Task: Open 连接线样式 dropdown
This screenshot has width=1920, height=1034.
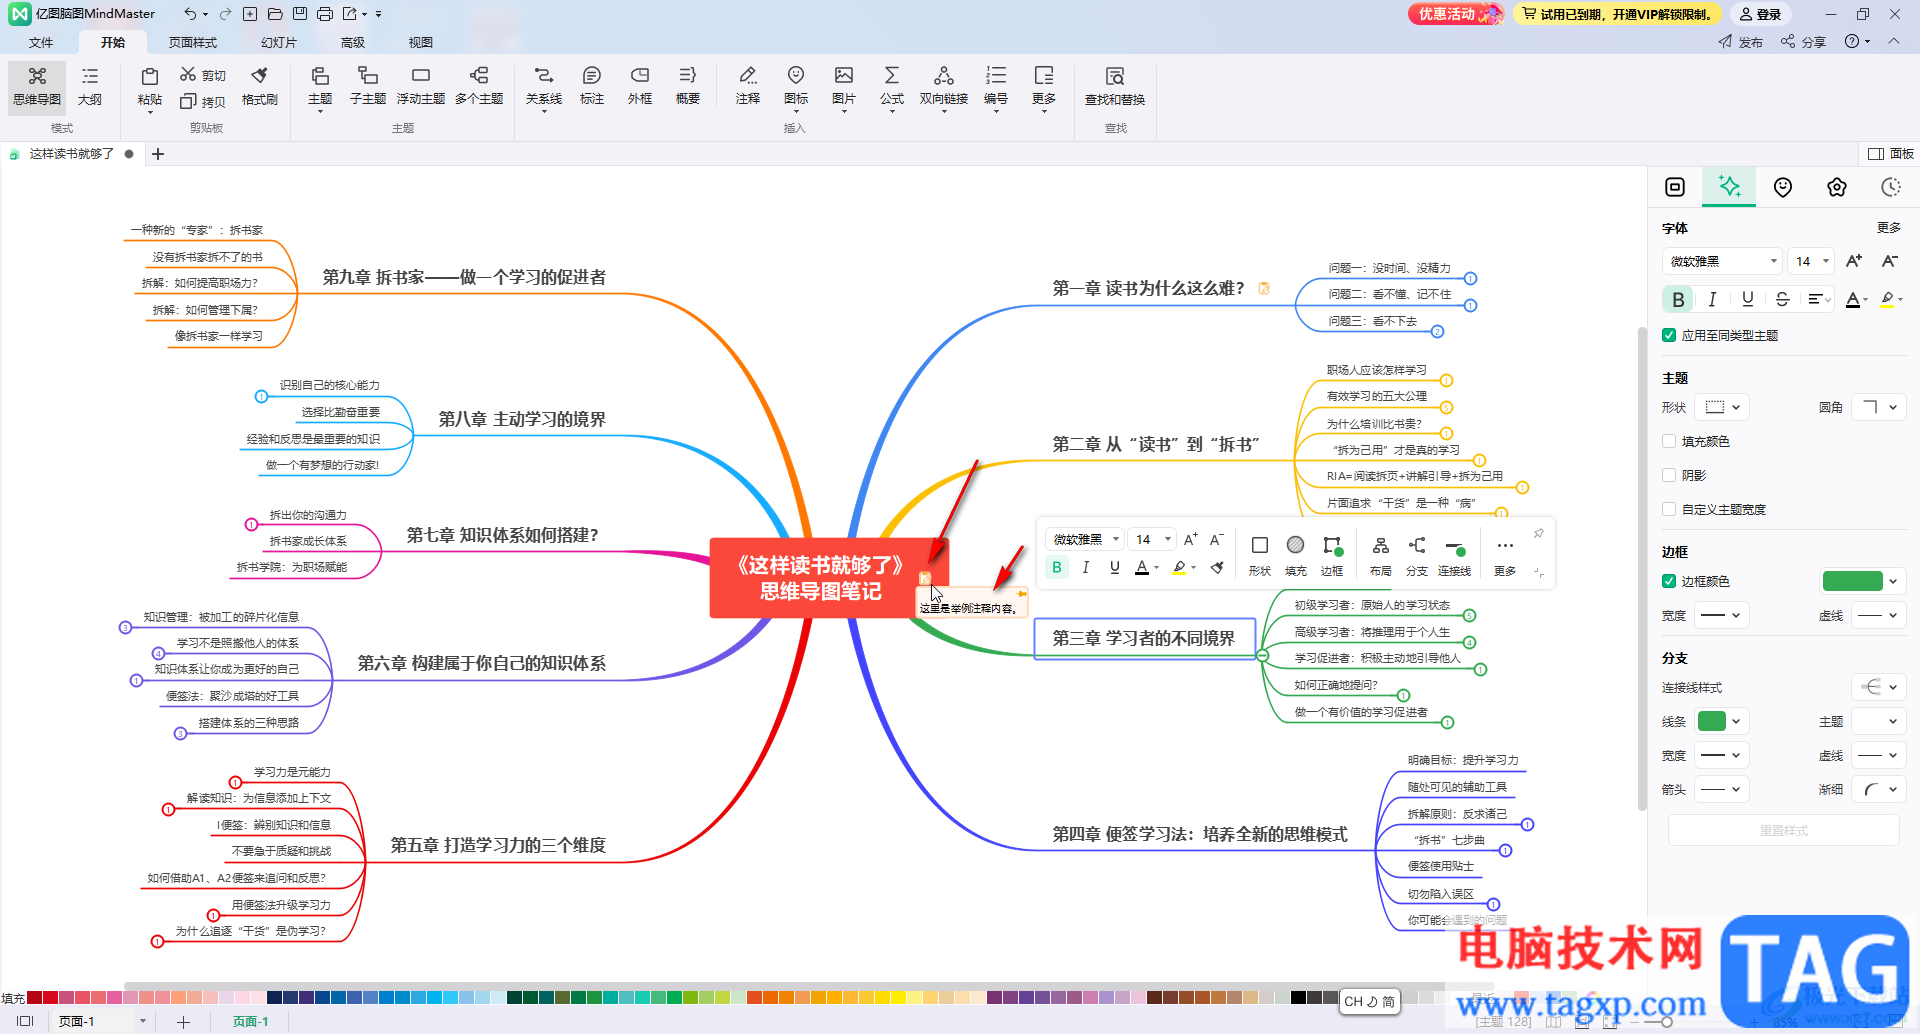Action: [x=1879, y=687]
